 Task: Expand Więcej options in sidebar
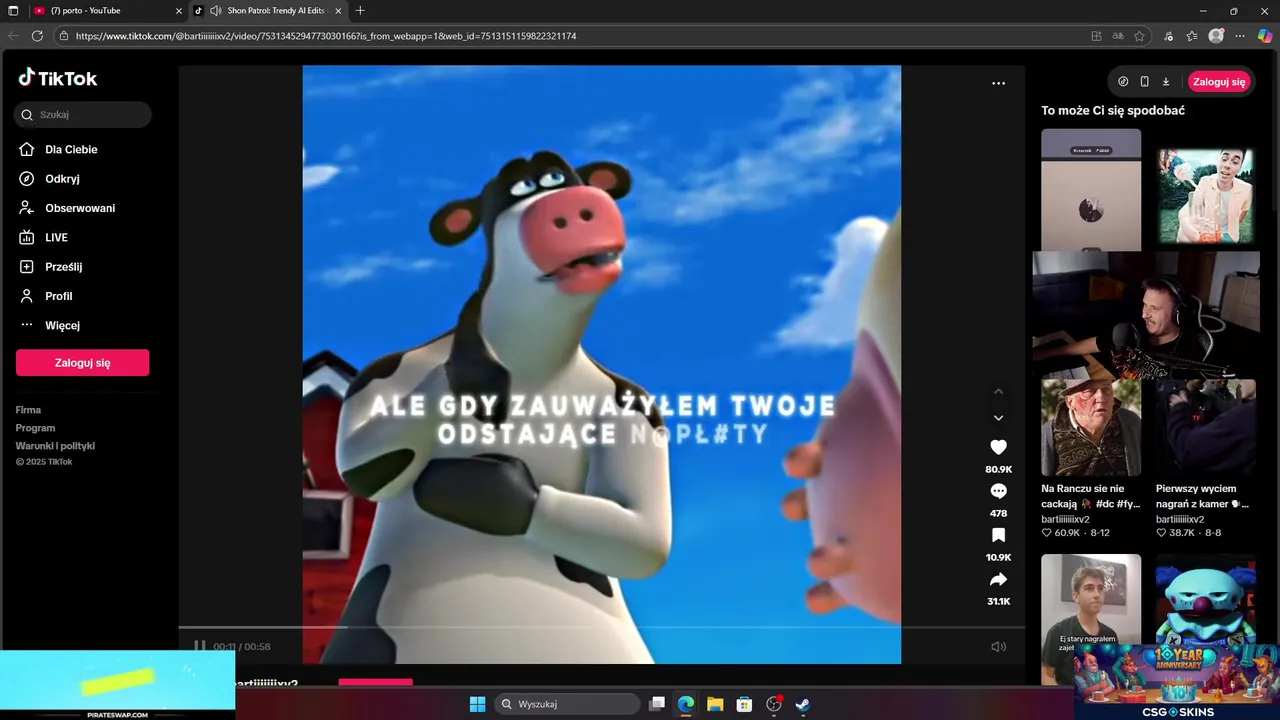[x=48, y=326]
